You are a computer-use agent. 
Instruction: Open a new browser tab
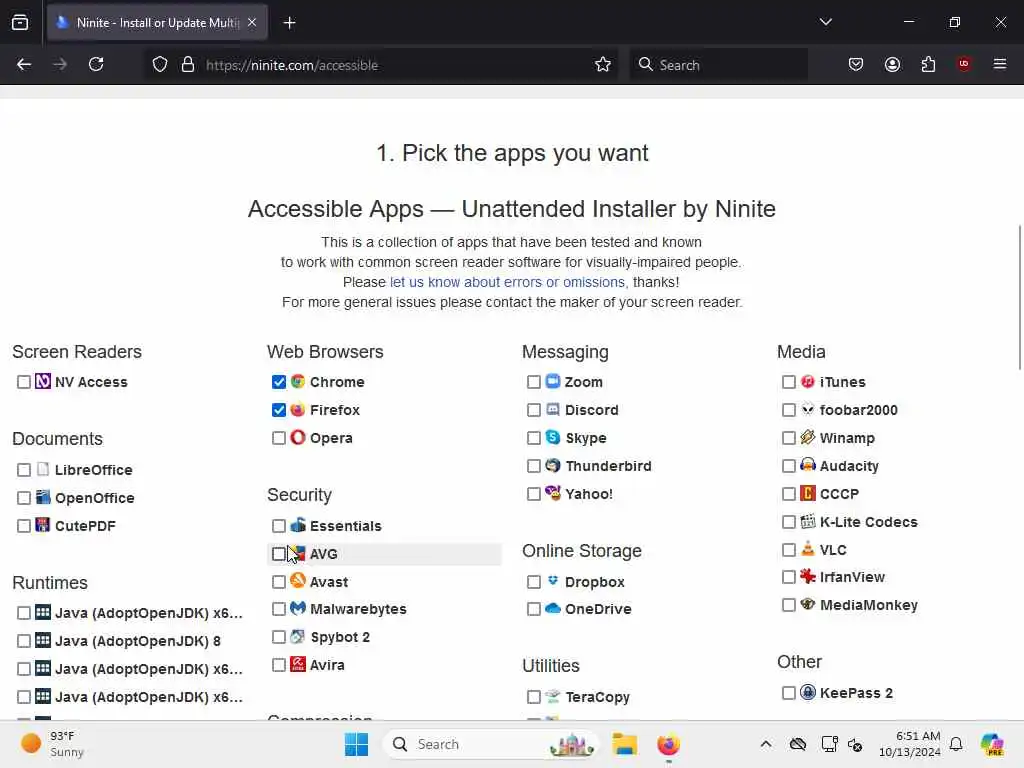click(x=289, y=23)
